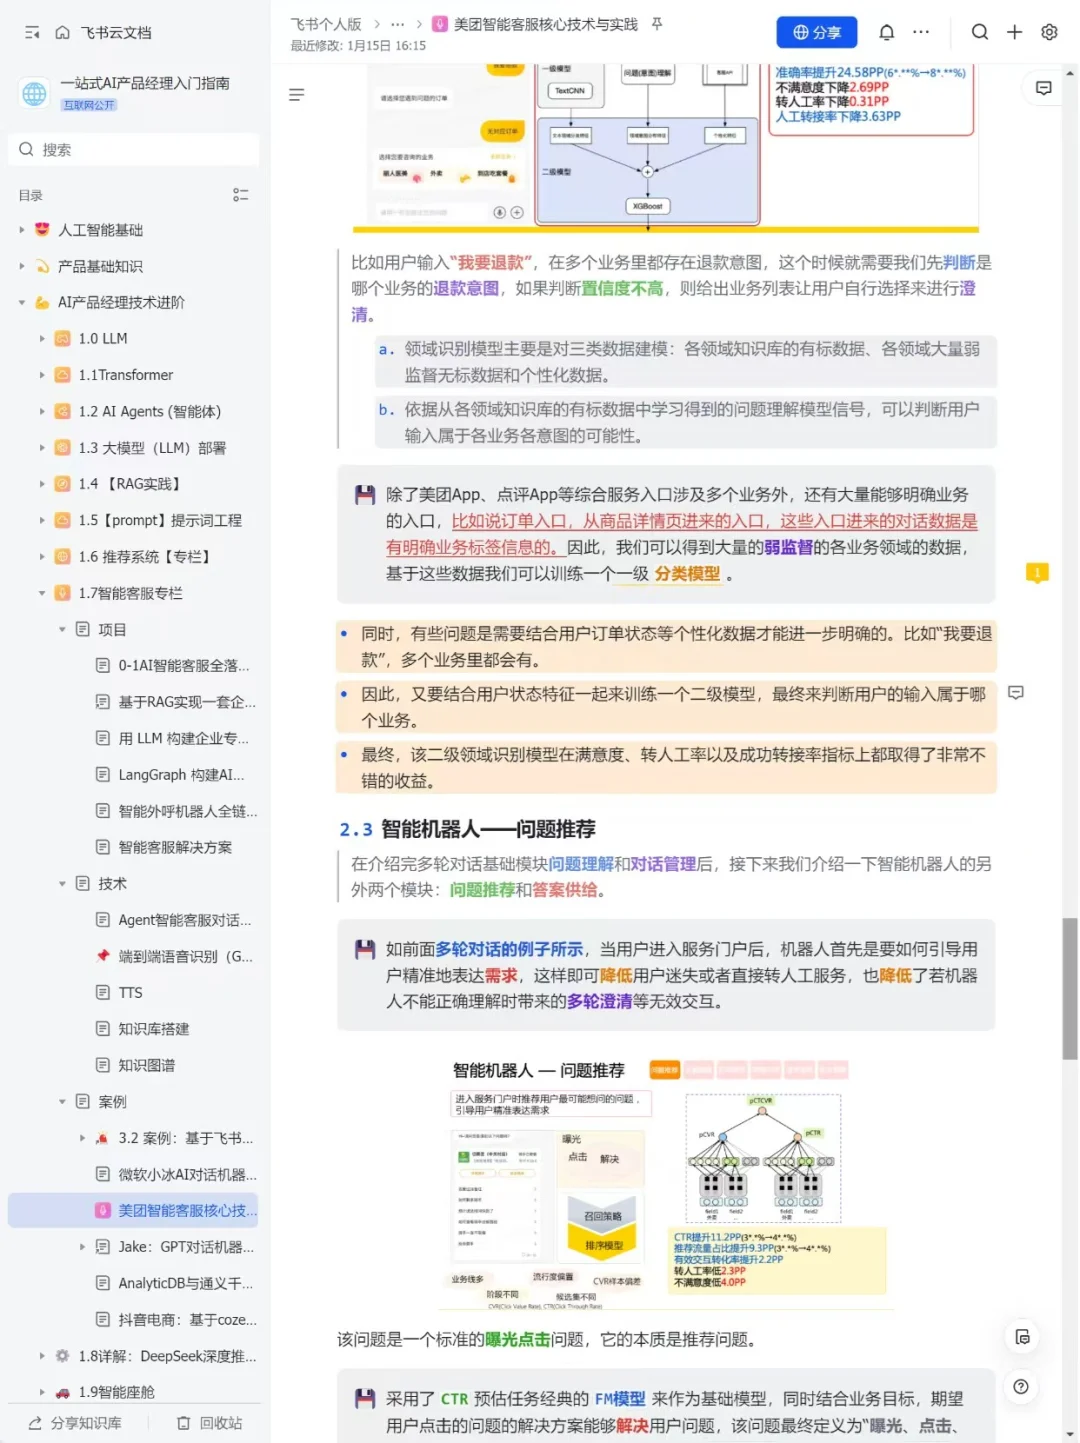Click the yellow comment marker beside paragraph

click(1037, 573)
